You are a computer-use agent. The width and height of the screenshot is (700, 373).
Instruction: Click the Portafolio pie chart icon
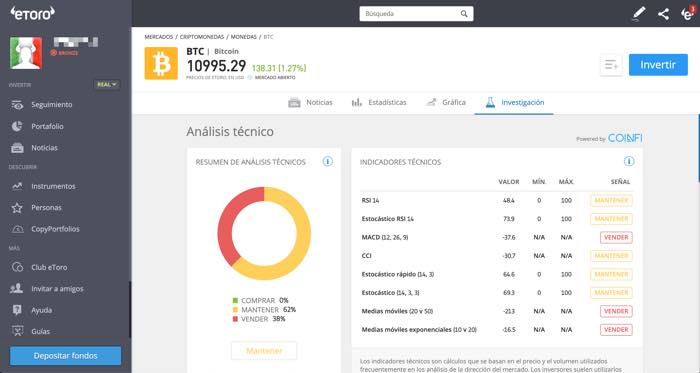[x=17, y=126]
